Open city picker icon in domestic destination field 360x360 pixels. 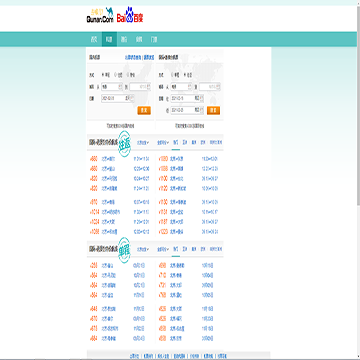tap(148, 87)
